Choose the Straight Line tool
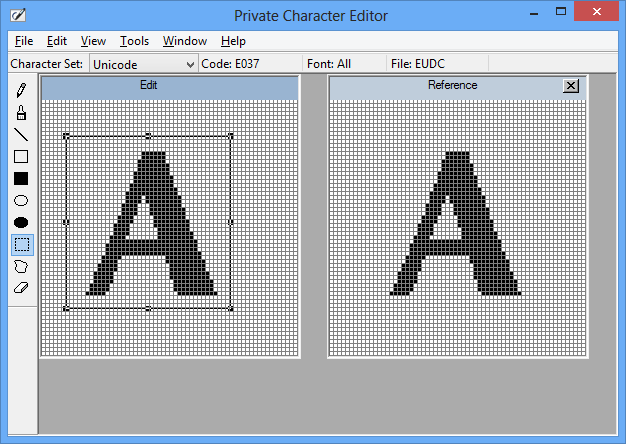The height and width of the screenshot is (444, 626). point(21,135)
